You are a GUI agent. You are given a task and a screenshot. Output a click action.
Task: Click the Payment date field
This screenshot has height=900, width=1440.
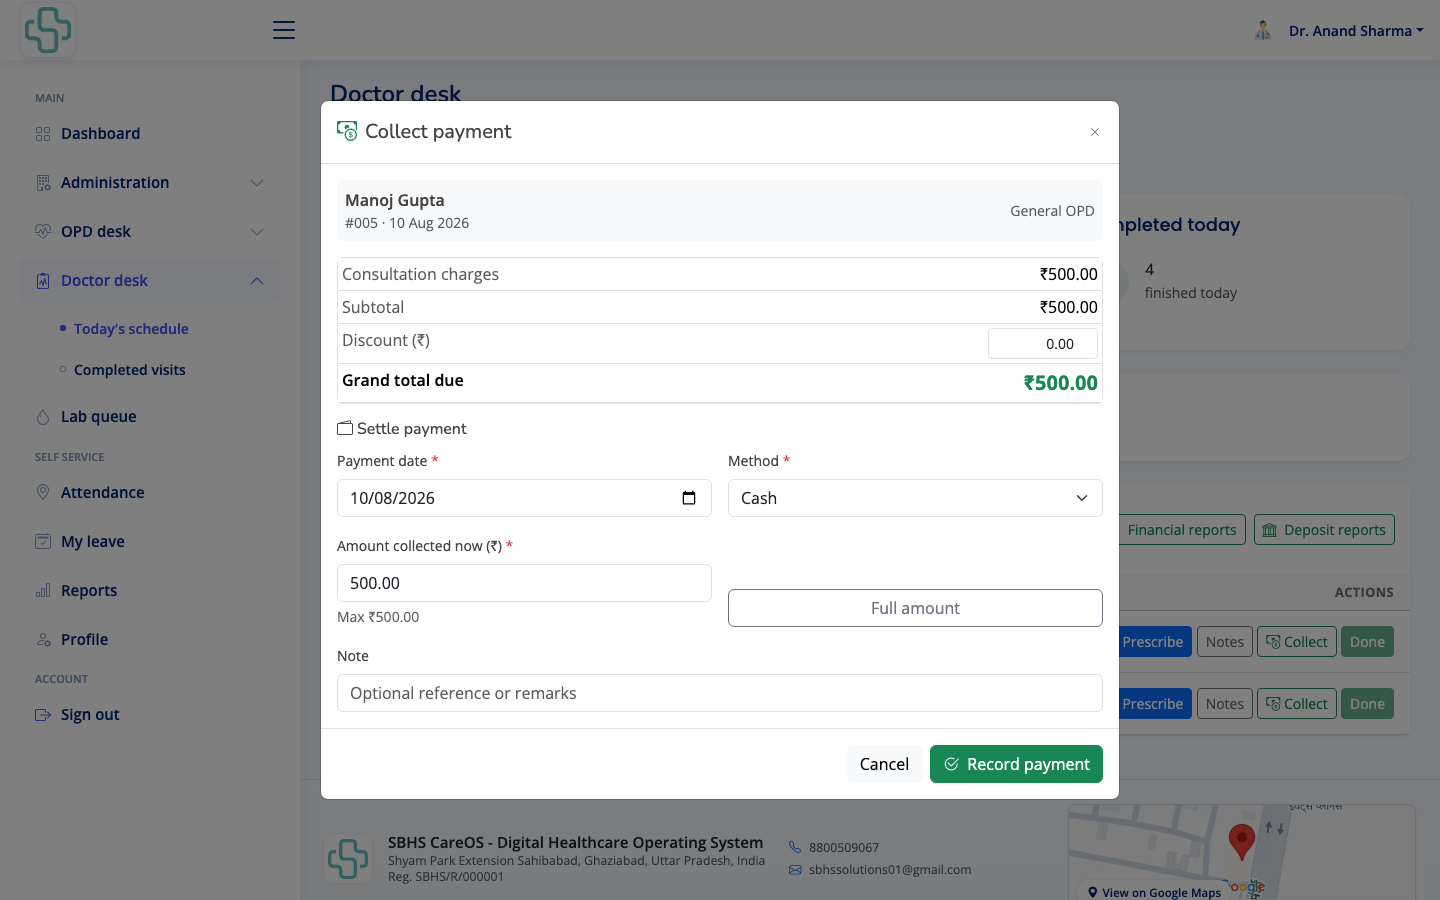pyautogui.click(x=524, y=498)
